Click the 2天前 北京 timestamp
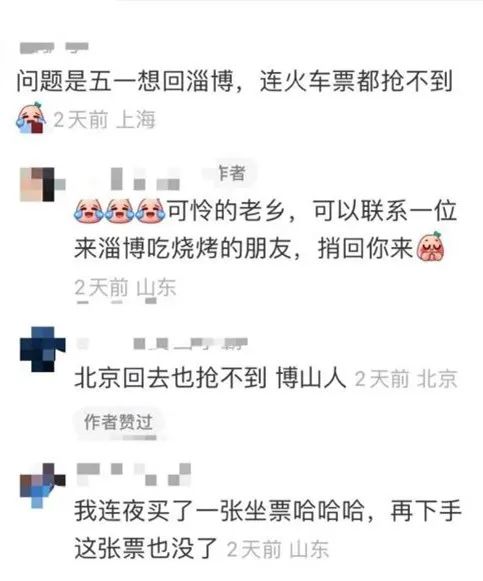Image resolution: width=483 pixels, height=581 pixels. tap(406, 379)
